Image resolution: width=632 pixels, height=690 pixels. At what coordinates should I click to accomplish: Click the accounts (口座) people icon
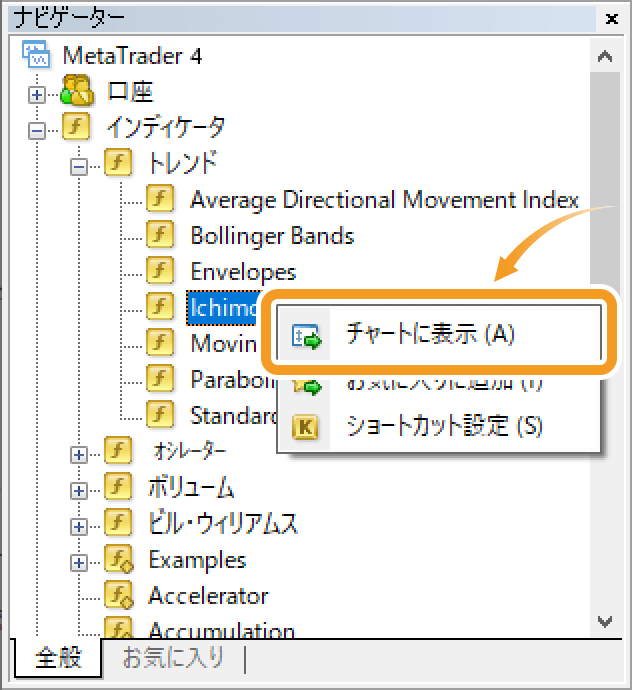click(77, 90)
